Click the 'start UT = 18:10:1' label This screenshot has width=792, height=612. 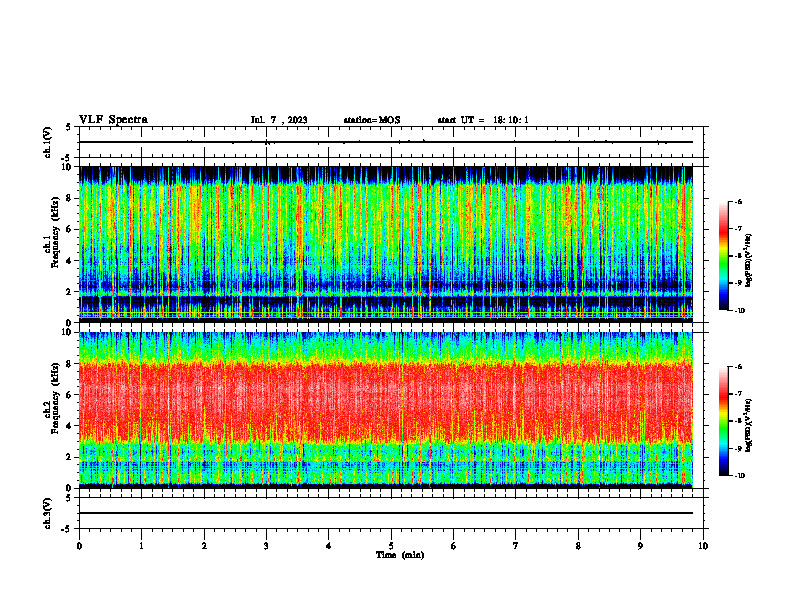click(483, 120)
